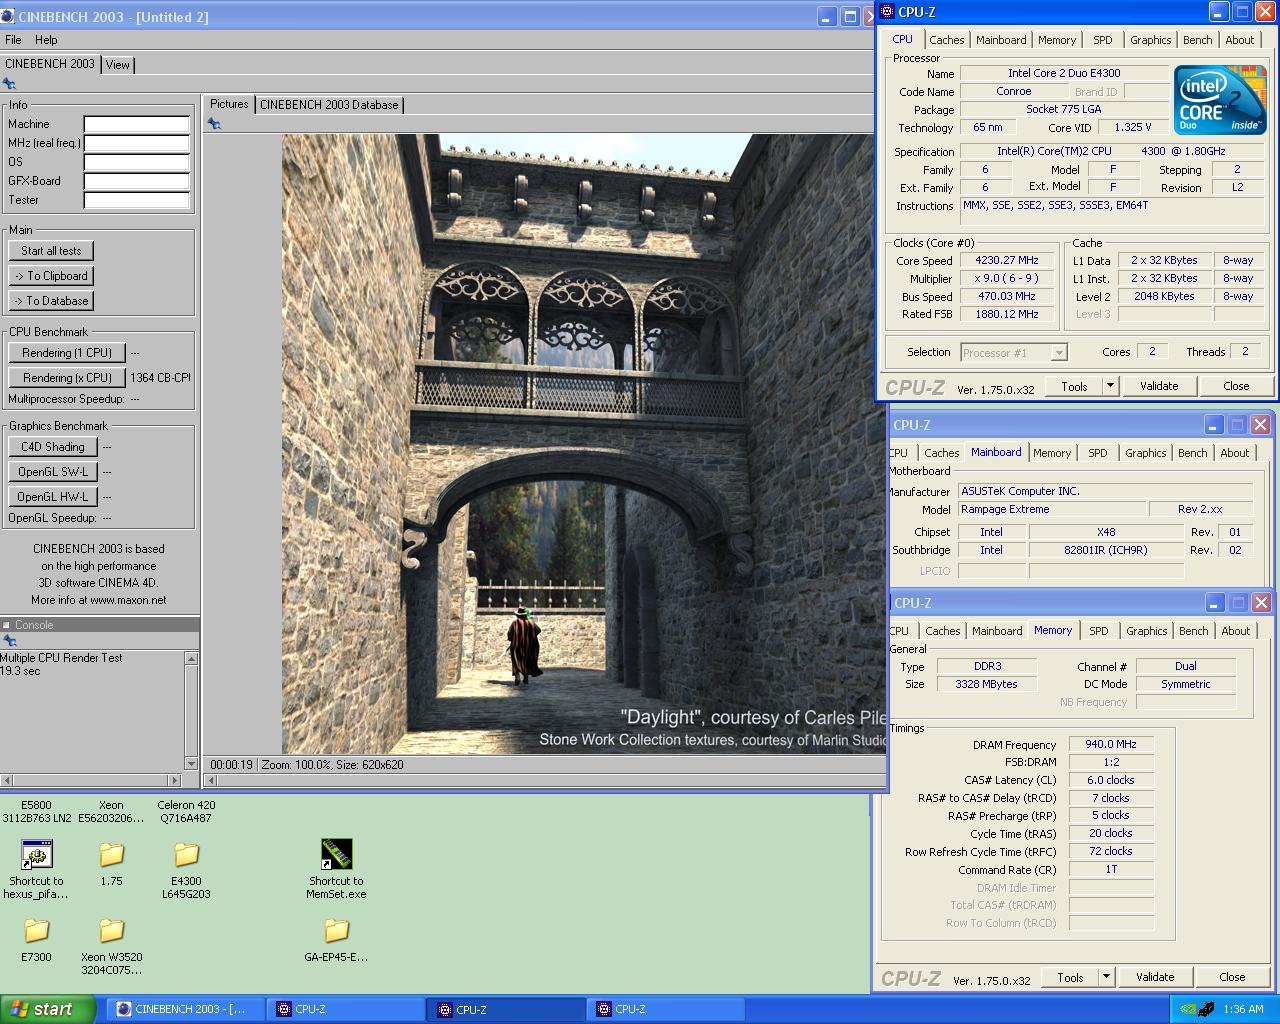This screenshot has width=1280, height=1024.
Task: Run Rendering (1 CPU) benchmark
Action: [x=67, y=353]
